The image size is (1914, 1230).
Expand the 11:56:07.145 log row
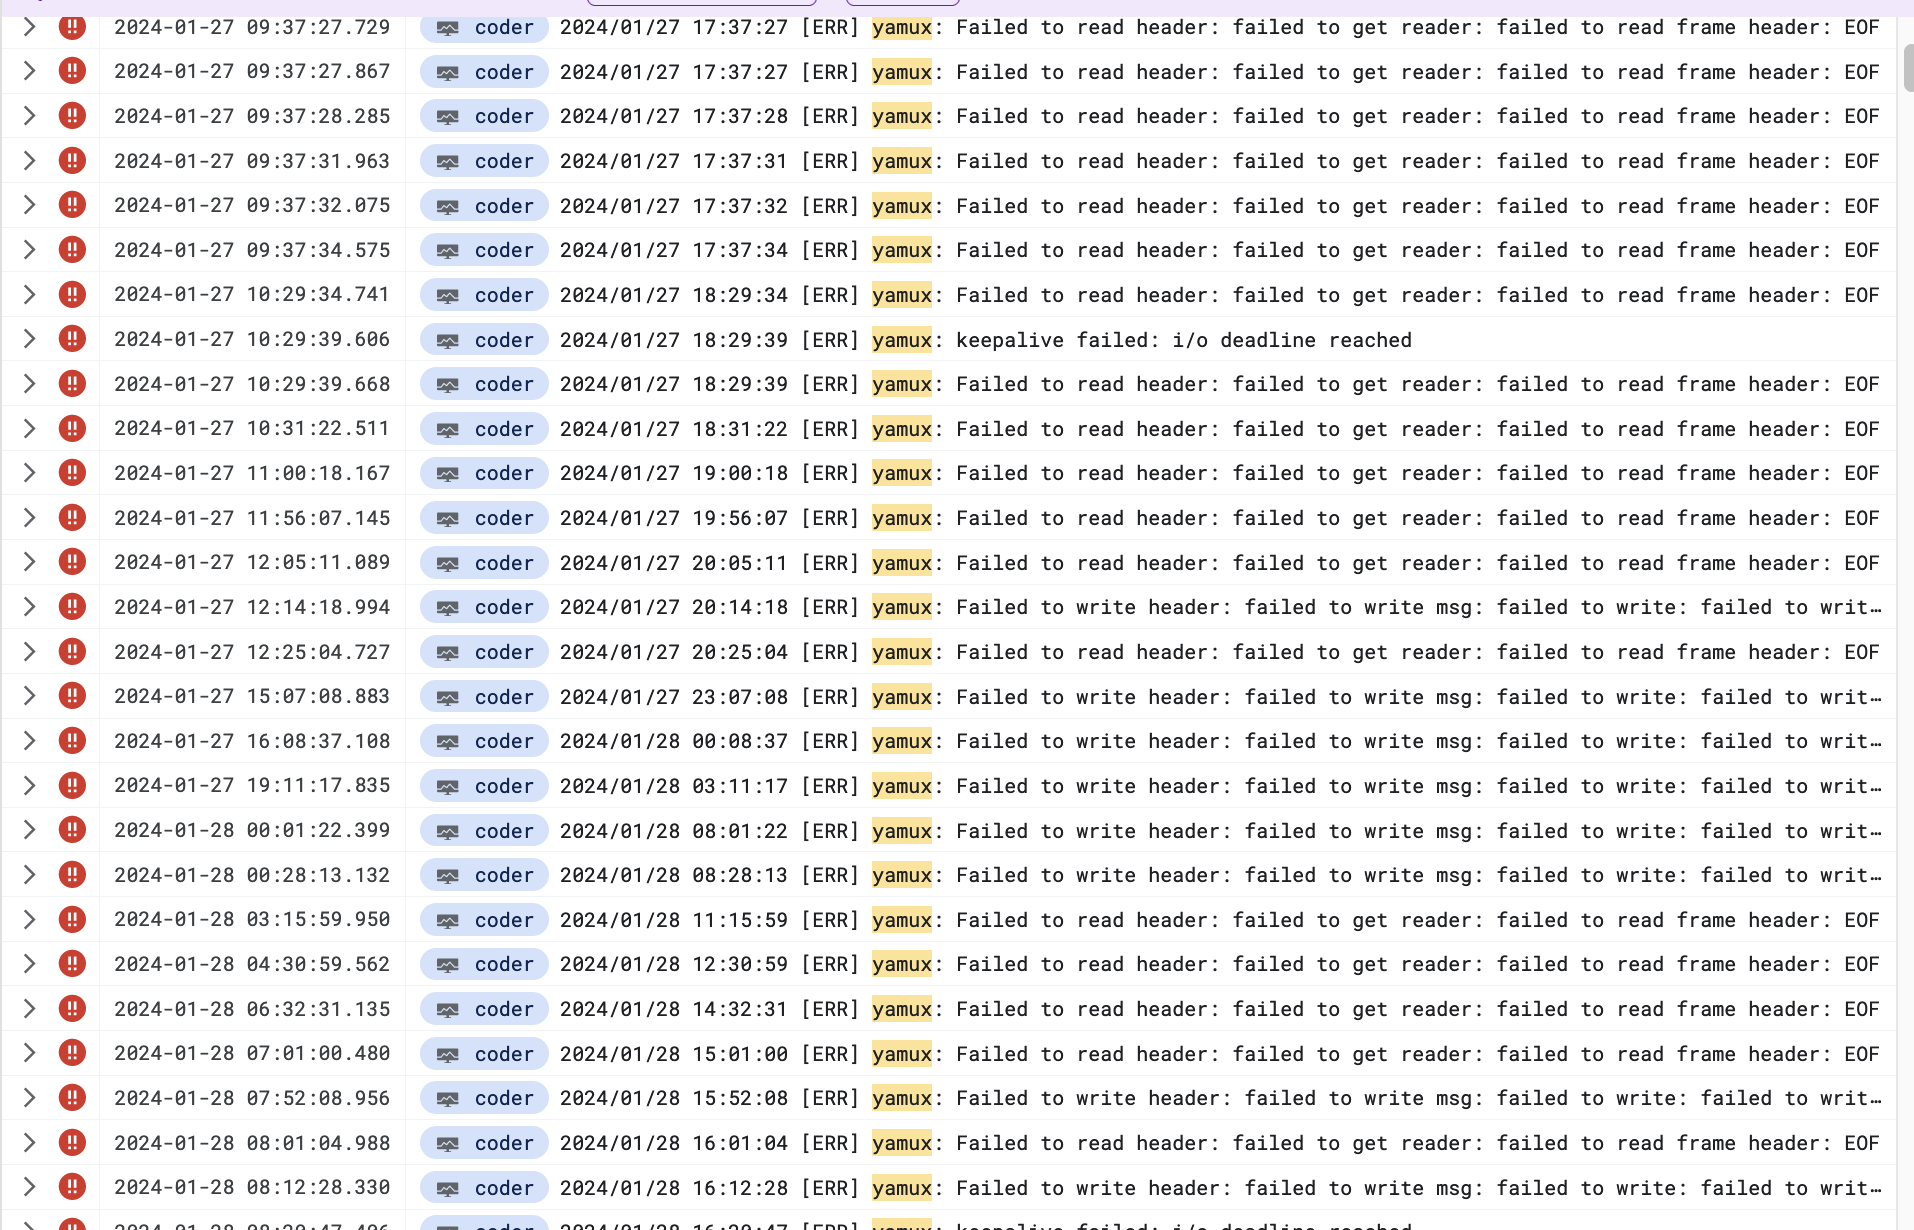[x=29, y=518]
